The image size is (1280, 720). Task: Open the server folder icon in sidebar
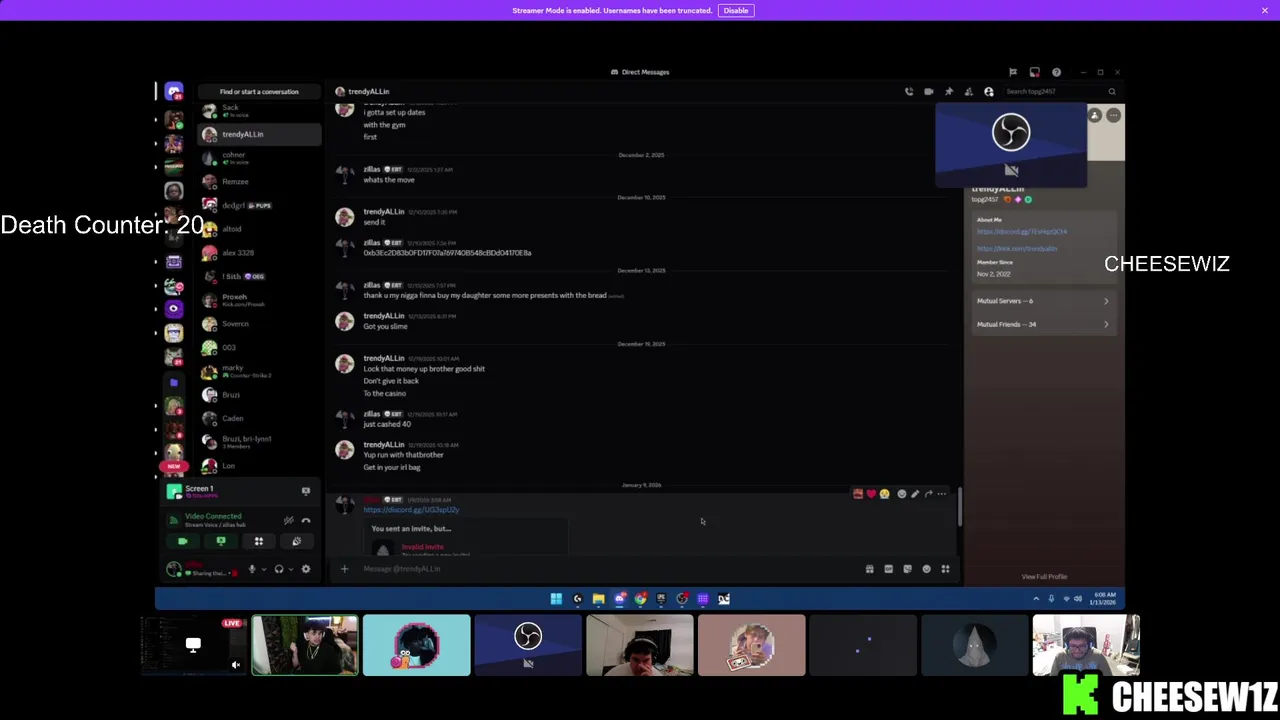[174, 382]
